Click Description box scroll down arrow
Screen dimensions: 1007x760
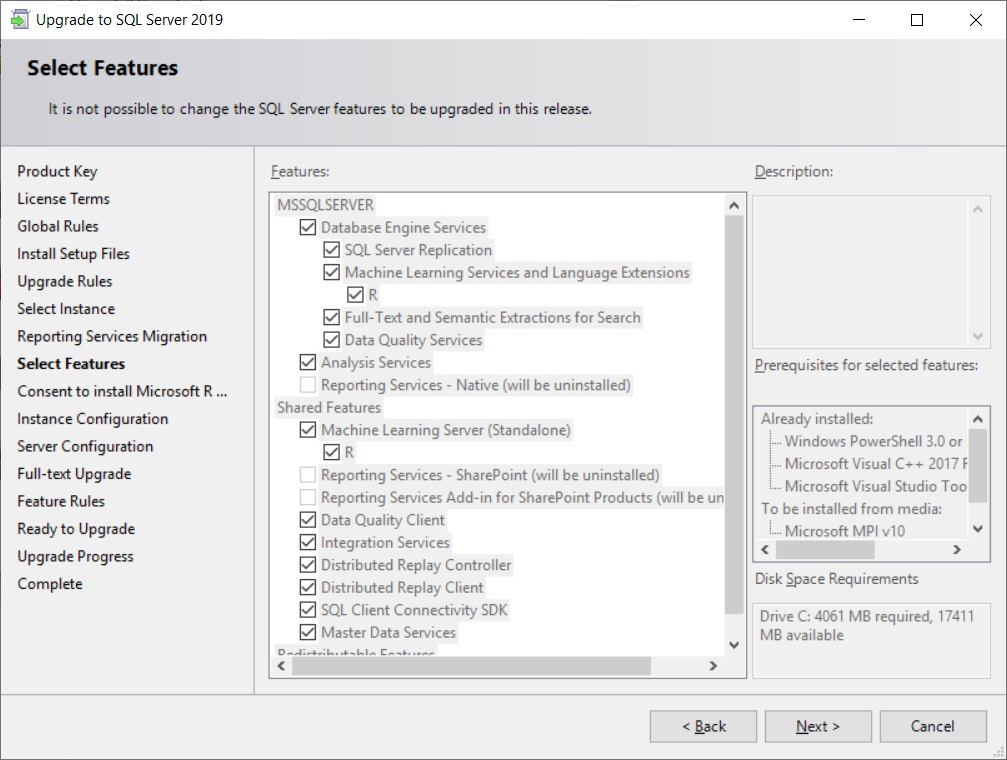click(977, 336)
